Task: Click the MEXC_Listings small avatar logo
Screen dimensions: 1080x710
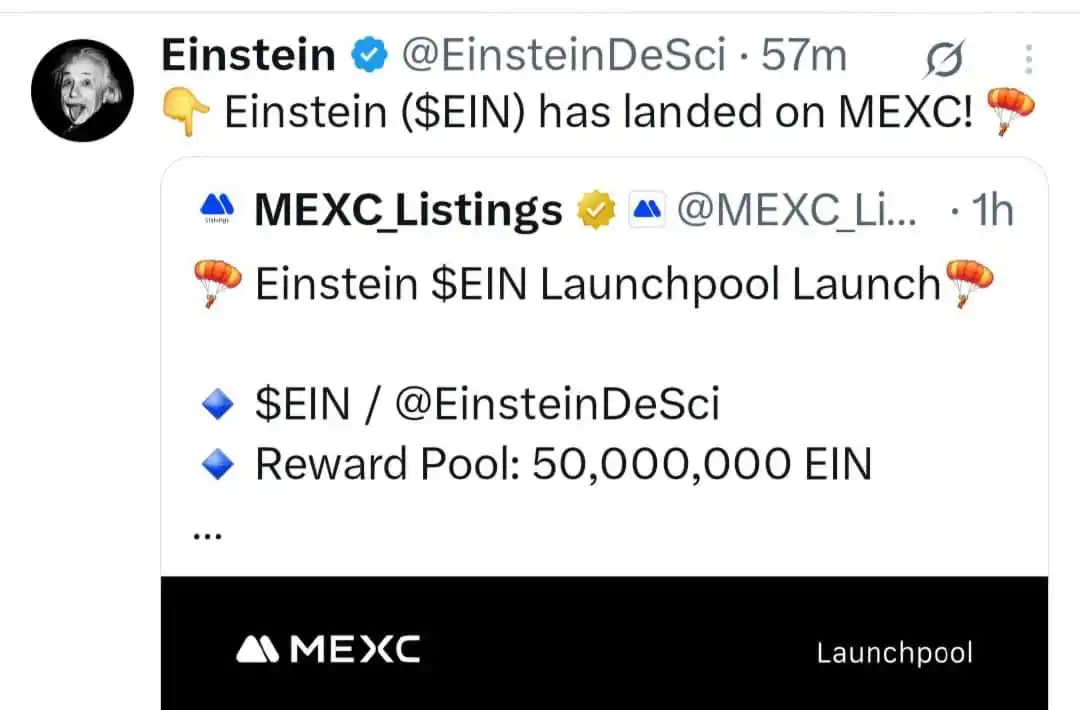Action: tap(217, 208)
